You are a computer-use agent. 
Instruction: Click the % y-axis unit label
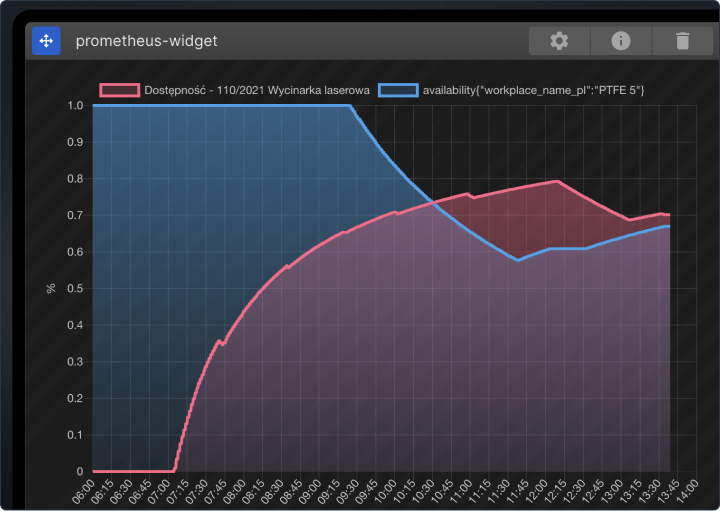pyautogui.click(x=51, y=288)
